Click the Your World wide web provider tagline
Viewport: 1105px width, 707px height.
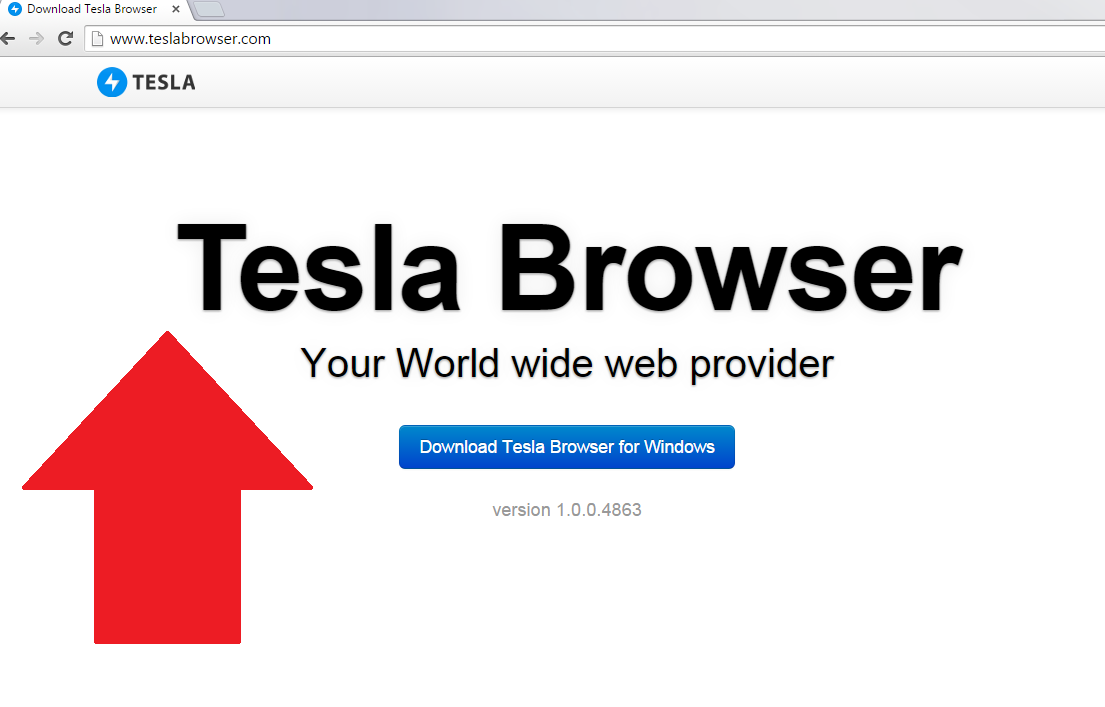click(567, 364)
